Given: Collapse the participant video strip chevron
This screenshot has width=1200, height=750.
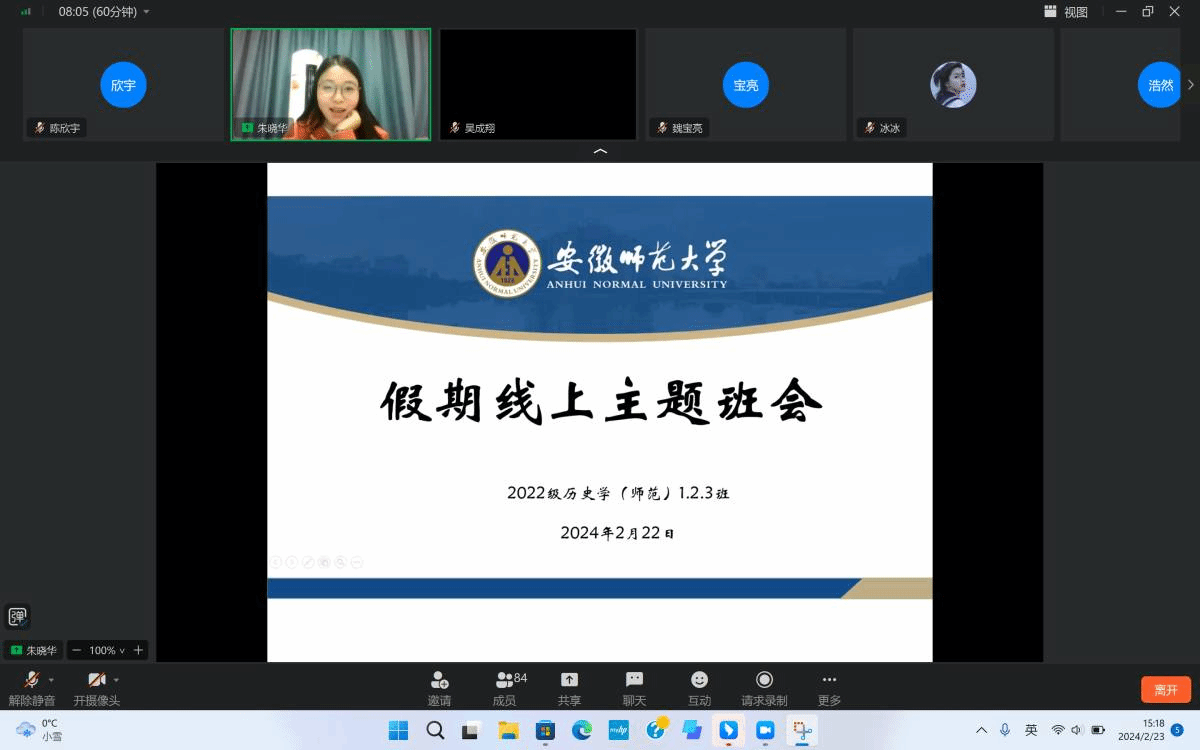Looking at the screenshot, I should tap(600, 151).
